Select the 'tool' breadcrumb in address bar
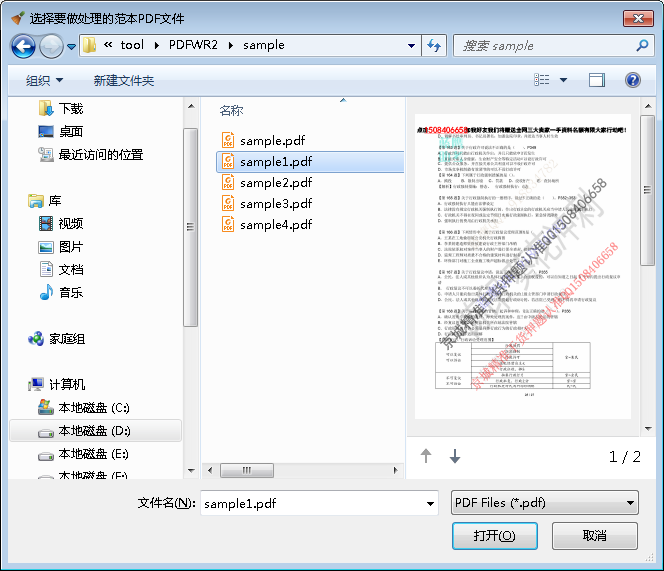Image resolution: width=664 pixels, height=571 pixels. tap(132, 45)
